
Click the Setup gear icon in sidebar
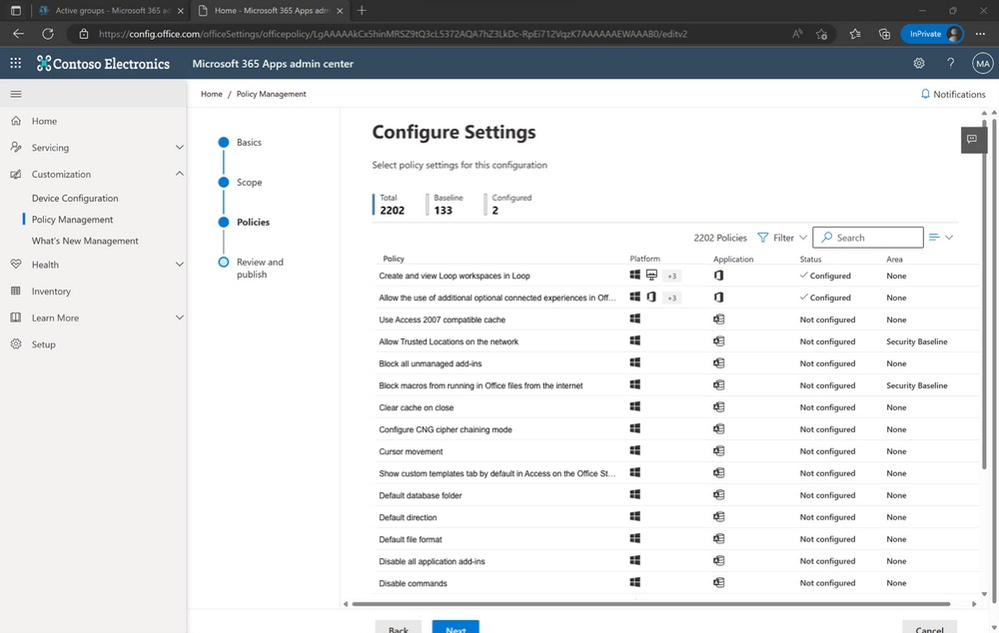coord(16,344)
